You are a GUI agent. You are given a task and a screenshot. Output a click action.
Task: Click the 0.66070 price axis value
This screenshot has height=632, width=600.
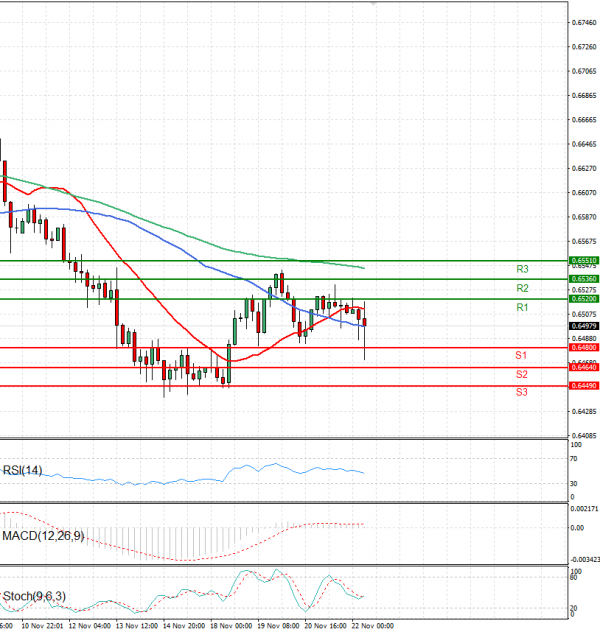tap(584, 193)
